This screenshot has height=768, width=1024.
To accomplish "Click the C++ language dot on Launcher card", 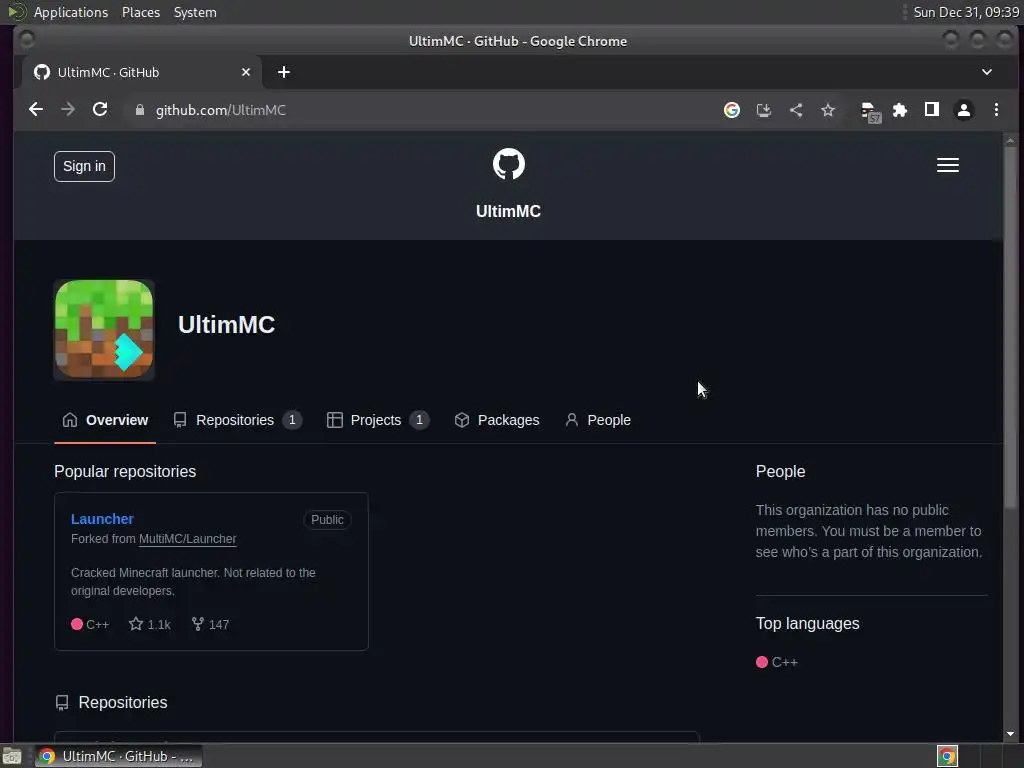I will tap(76, 624).
